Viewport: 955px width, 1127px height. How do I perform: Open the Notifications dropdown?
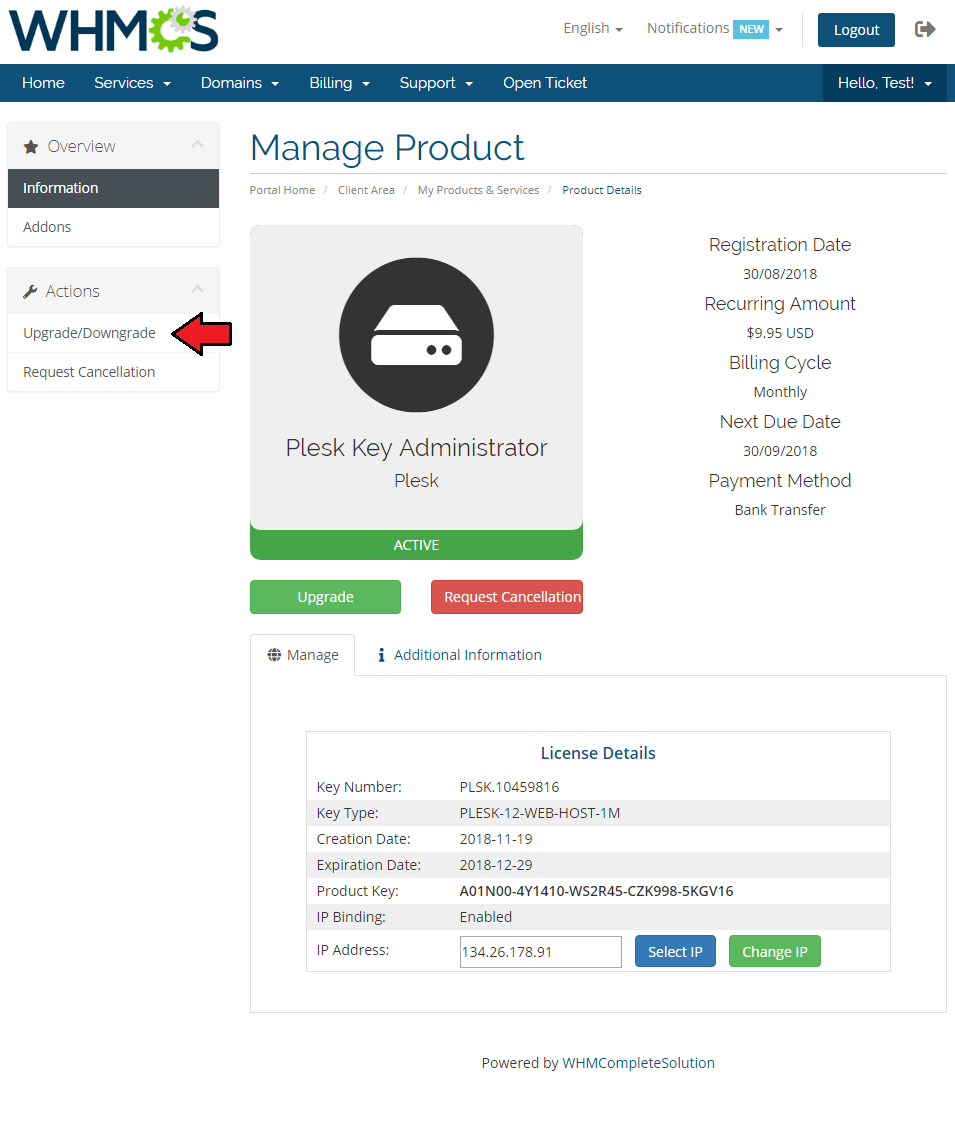[715, 29]
